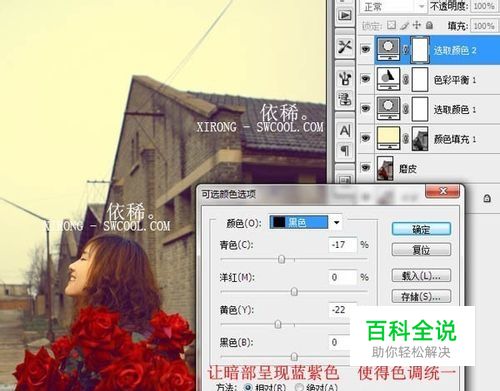Screen dimensions: 500x391
Task: Click the link icon on 选取颜色 2 layer
Action: [x=405, y=50]
